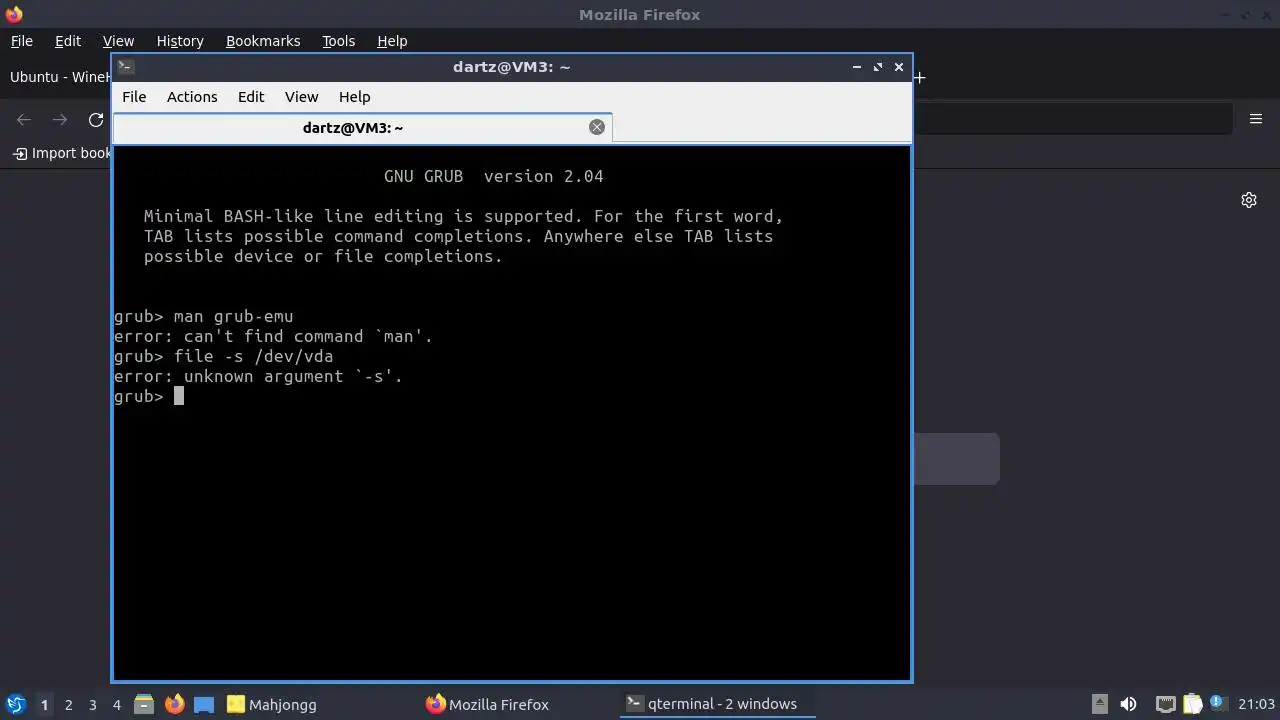This screenshot has height=720, width=1280.
Task: Close the qterminal window
Action: (x=899, y=67)
